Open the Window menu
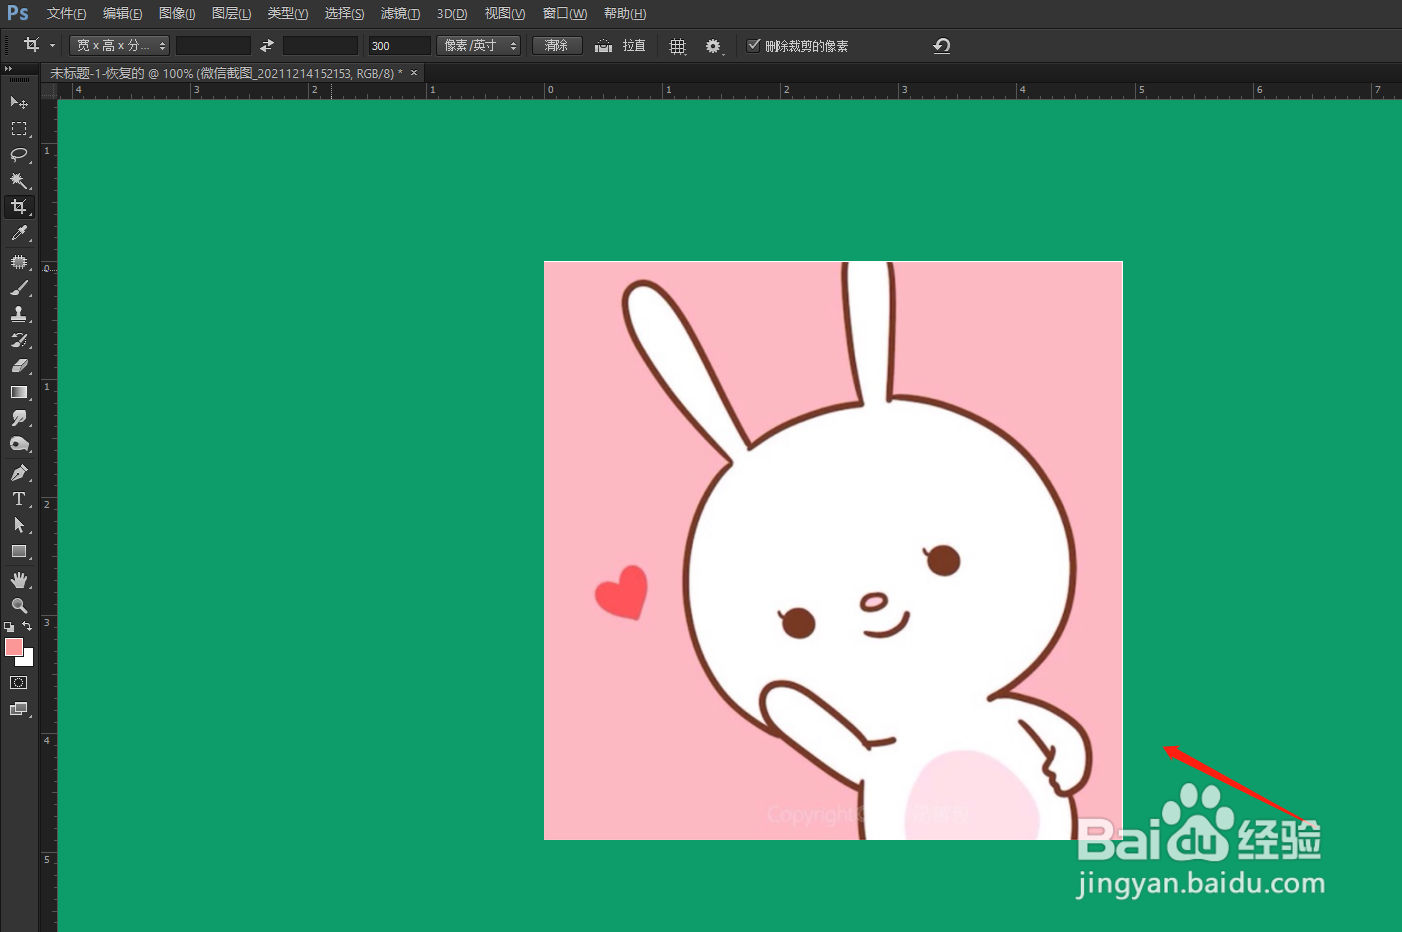This screenshot has width=1402, height=932. point(565,14)
